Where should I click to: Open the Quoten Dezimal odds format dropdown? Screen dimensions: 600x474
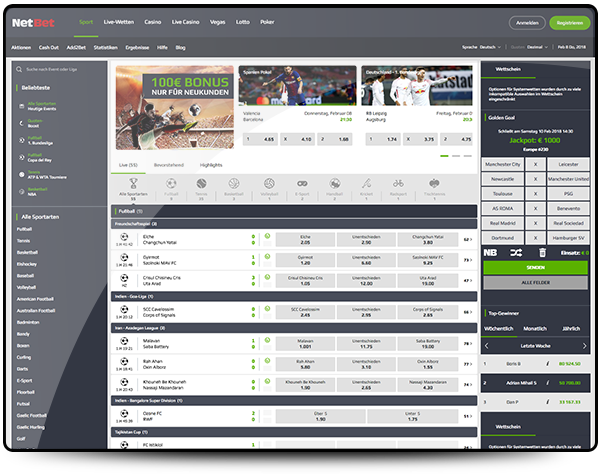point(529,47)
